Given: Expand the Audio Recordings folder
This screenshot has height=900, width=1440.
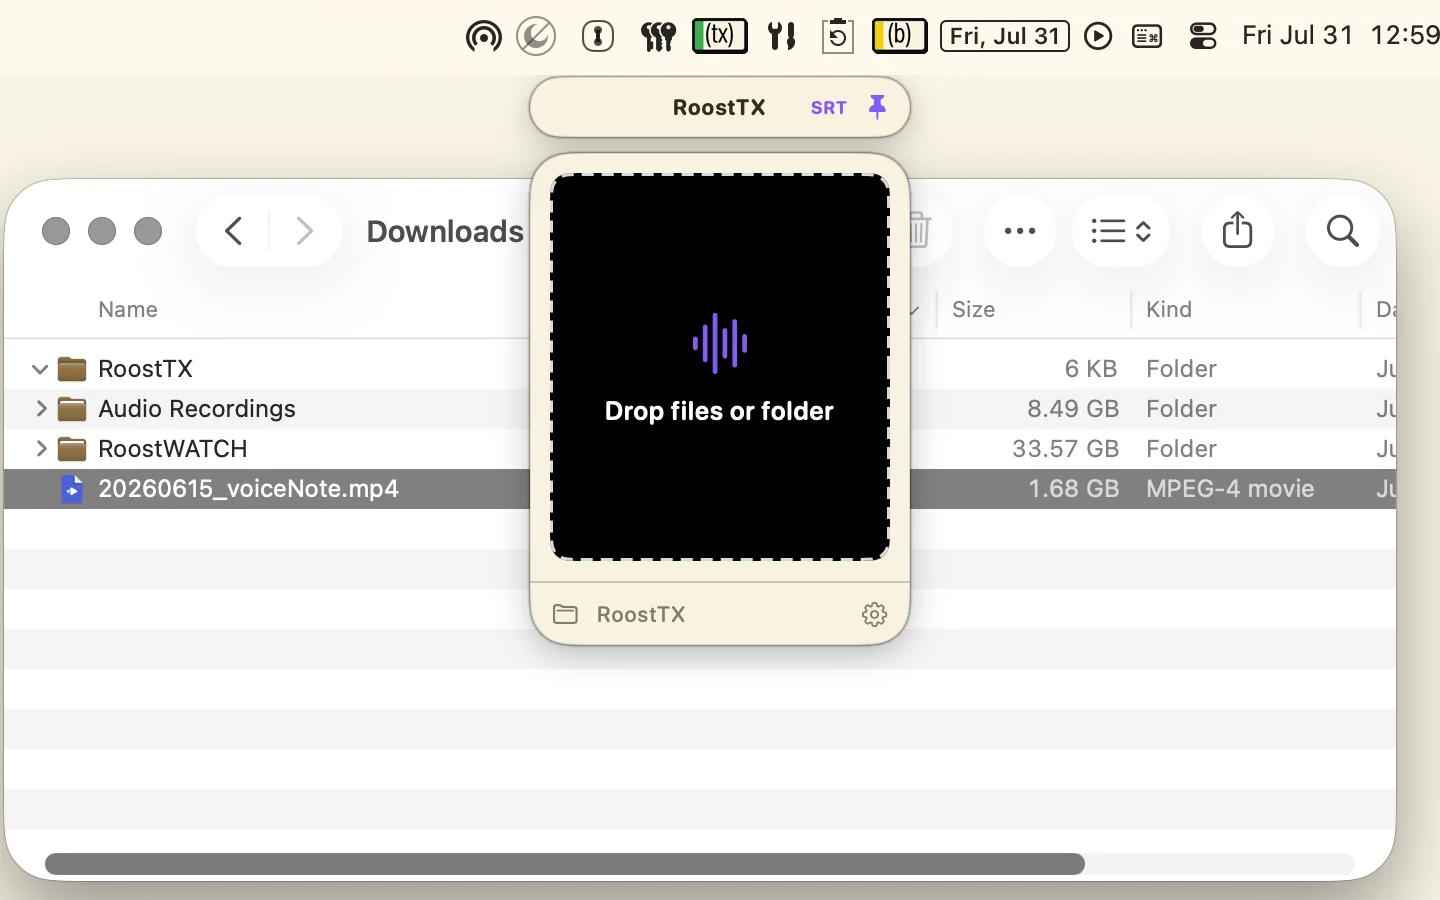Looking at the screenshot, I should (x=41, y=409).
